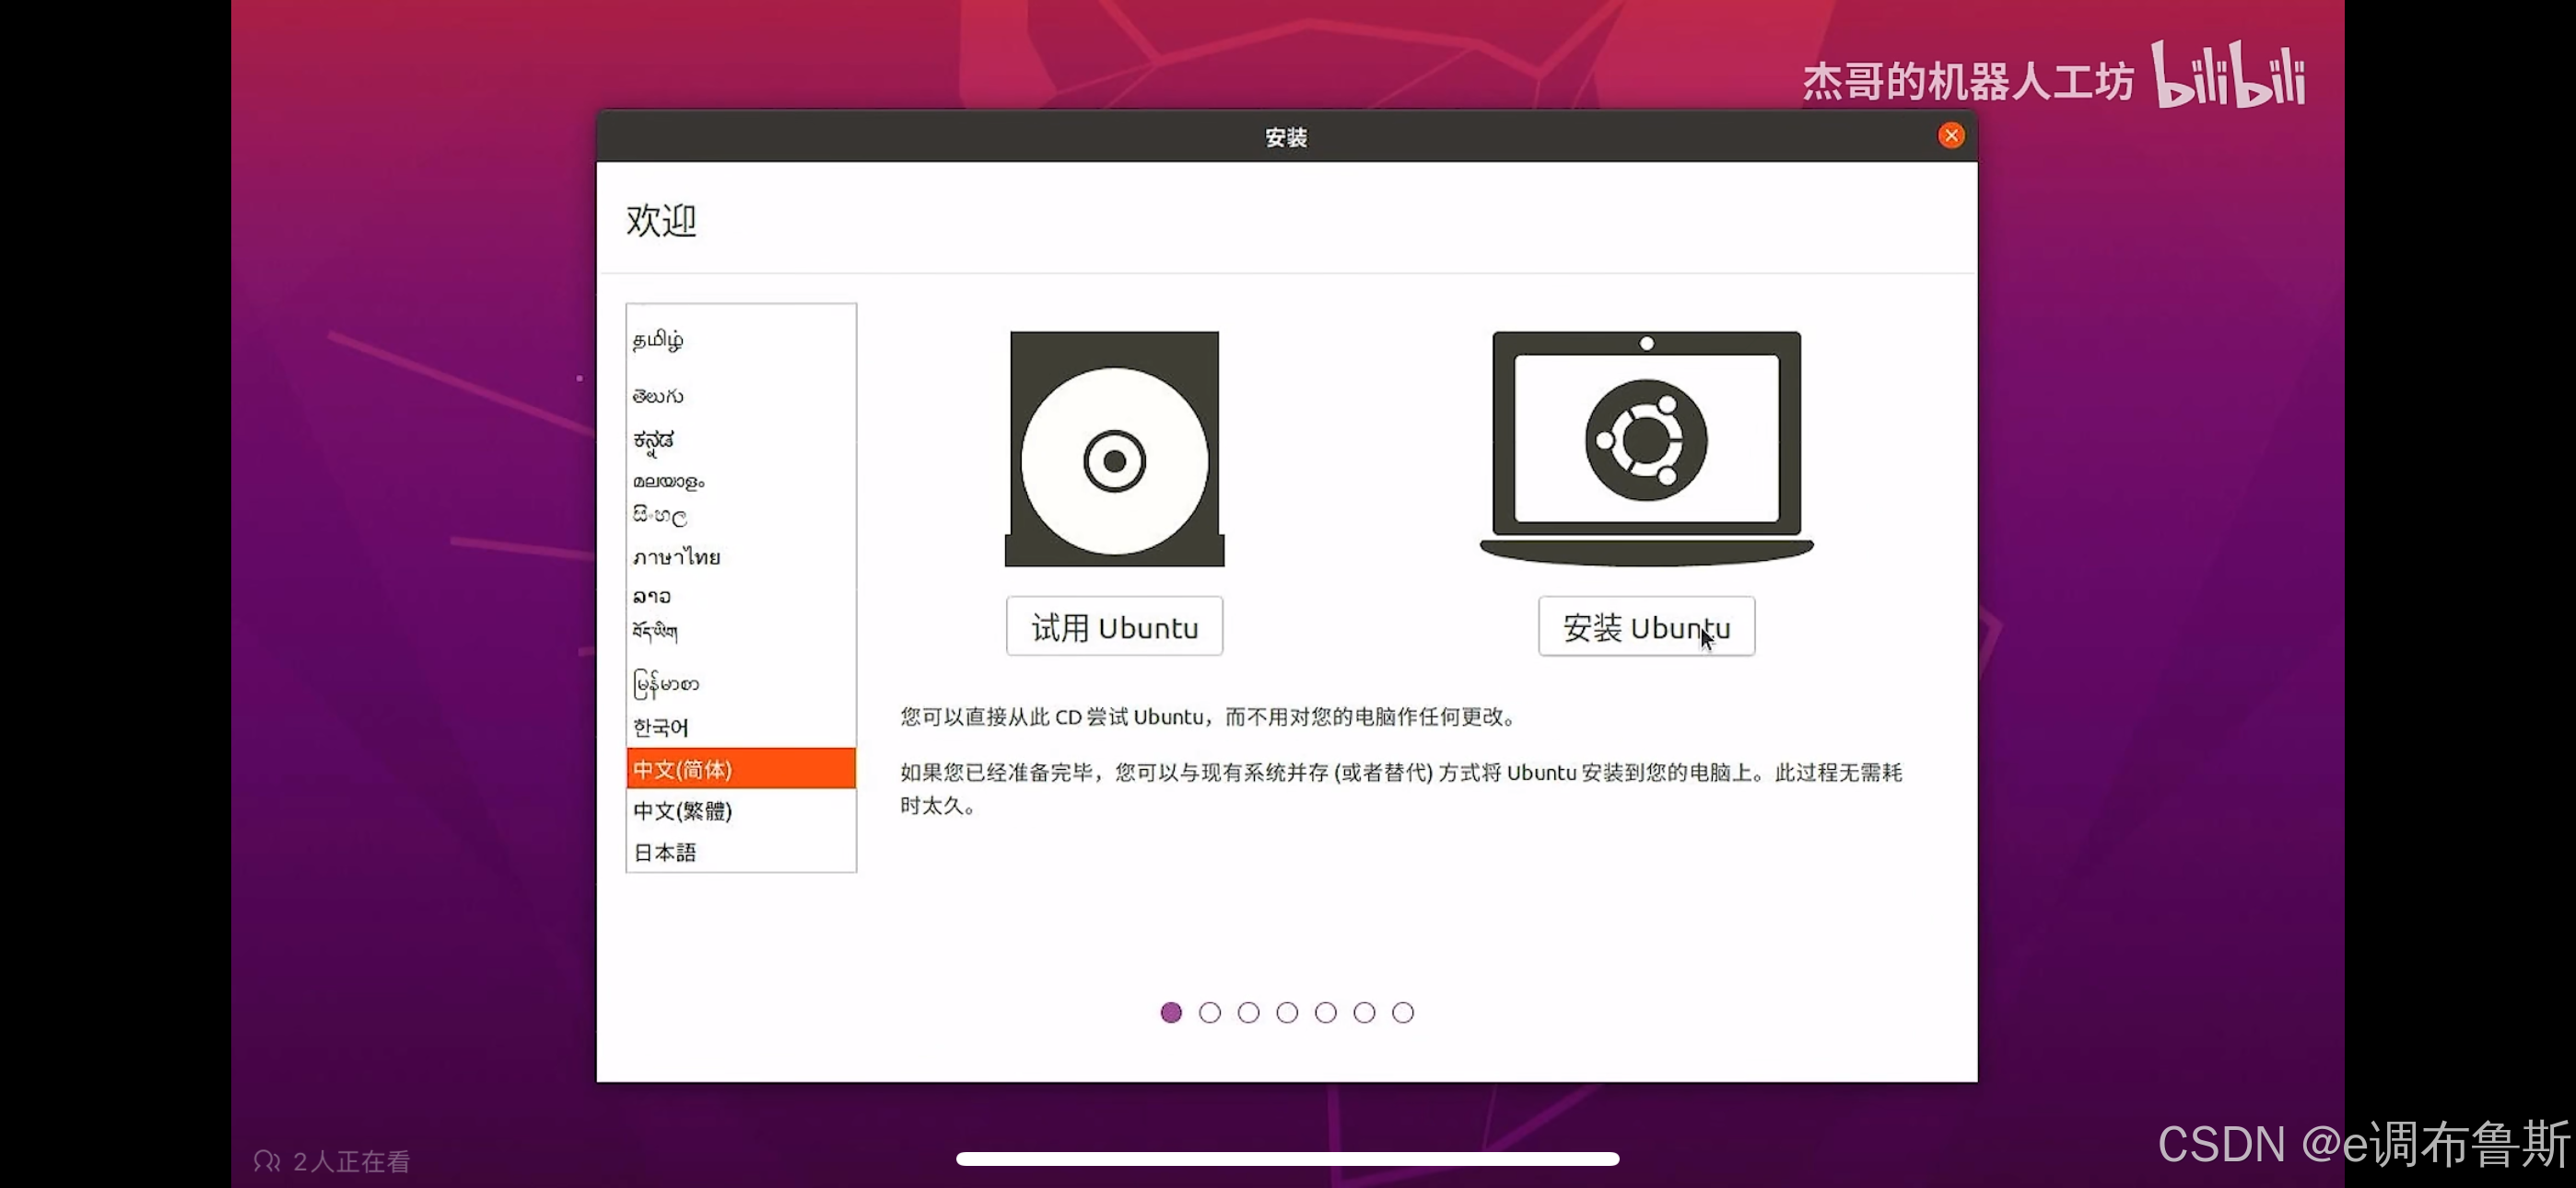Screen dimensions: 2576x1188
Task: Pick తెలుగు language entry
Action: (x=741, y=396)
